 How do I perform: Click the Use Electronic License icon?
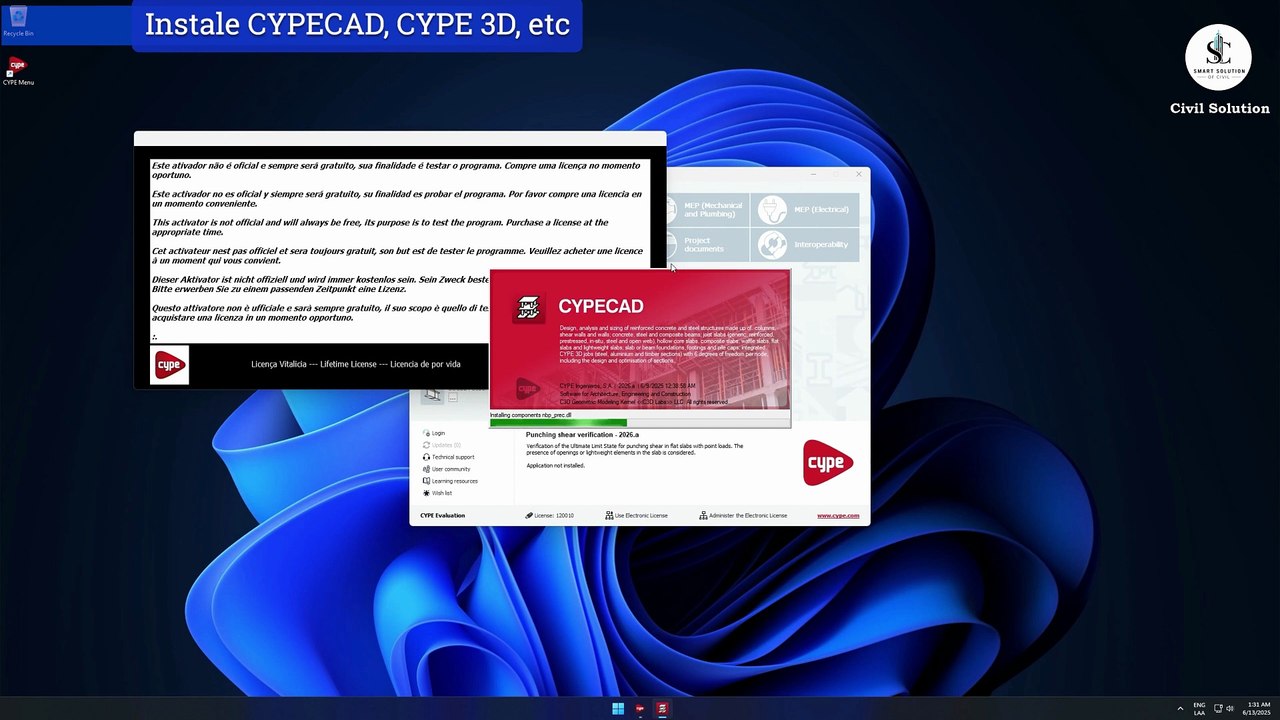pos(609,516)
